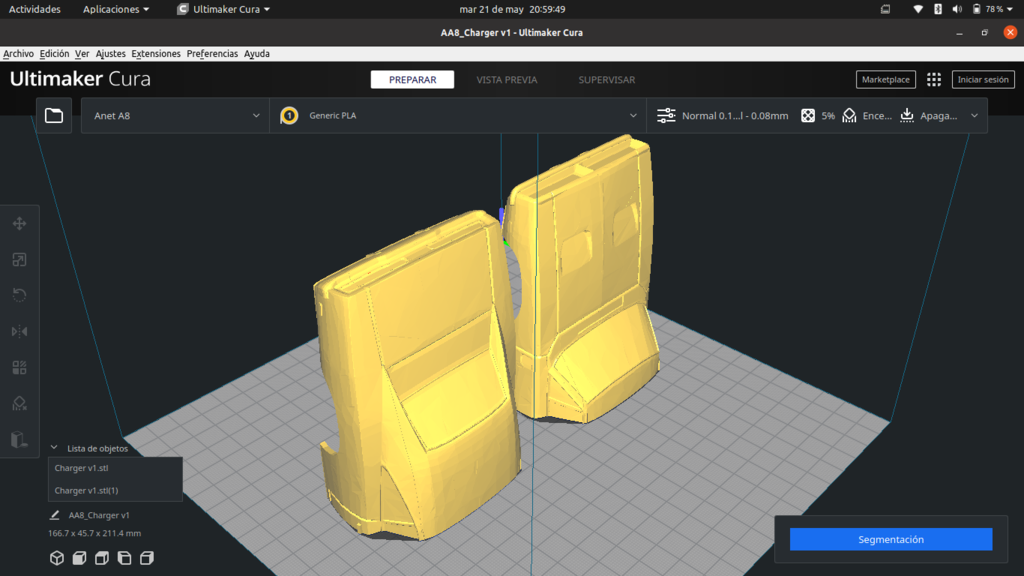Screen dimensions: 1024x576
Task: Select the Scale tool in left toolbar
Action: coord(19,260)
